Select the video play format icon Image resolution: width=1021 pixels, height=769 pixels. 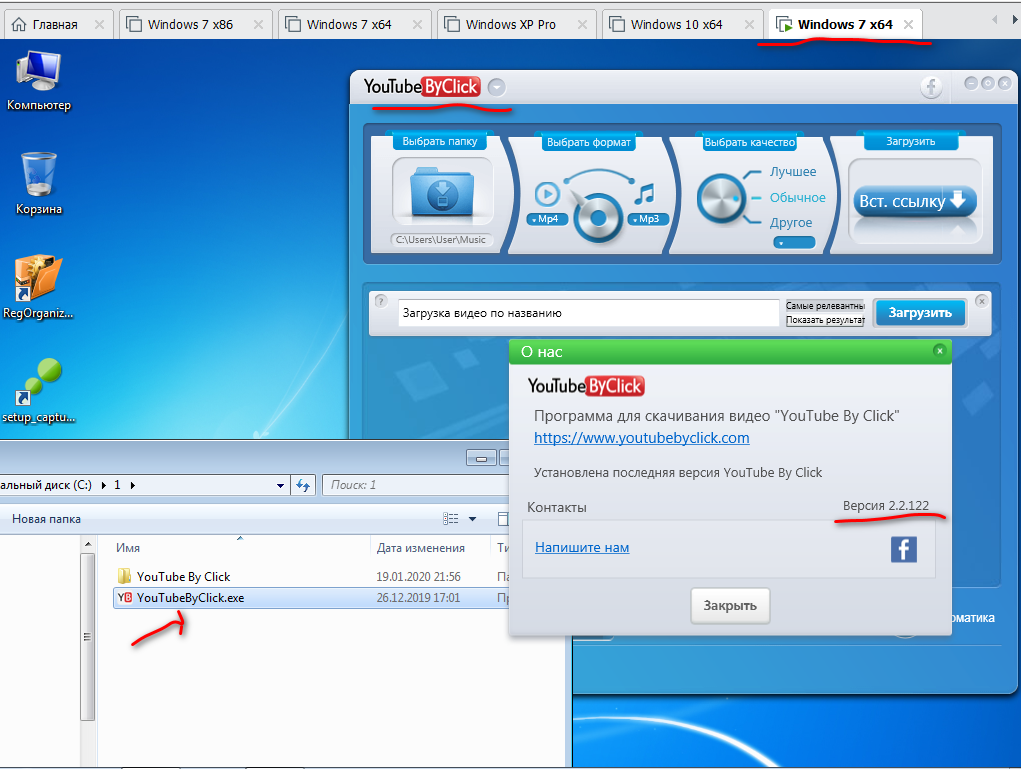click(x=547, y=194)
